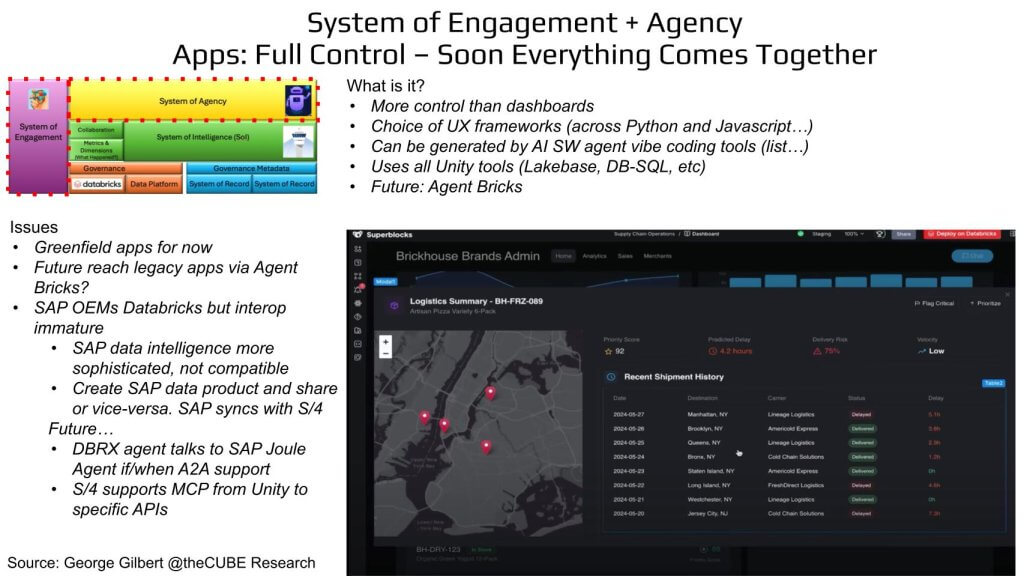The image size is (1024, 576).
Task: Click the purple Logistics Summary cube icon
Action: tap(394, 306)
